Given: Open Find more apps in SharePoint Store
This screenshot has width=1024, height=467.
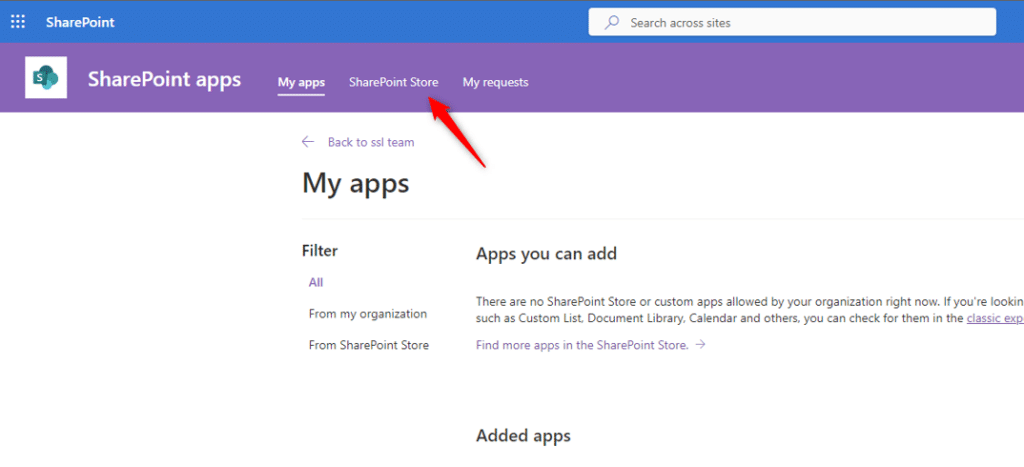Looking at the screenshot, I should point(590,344).
